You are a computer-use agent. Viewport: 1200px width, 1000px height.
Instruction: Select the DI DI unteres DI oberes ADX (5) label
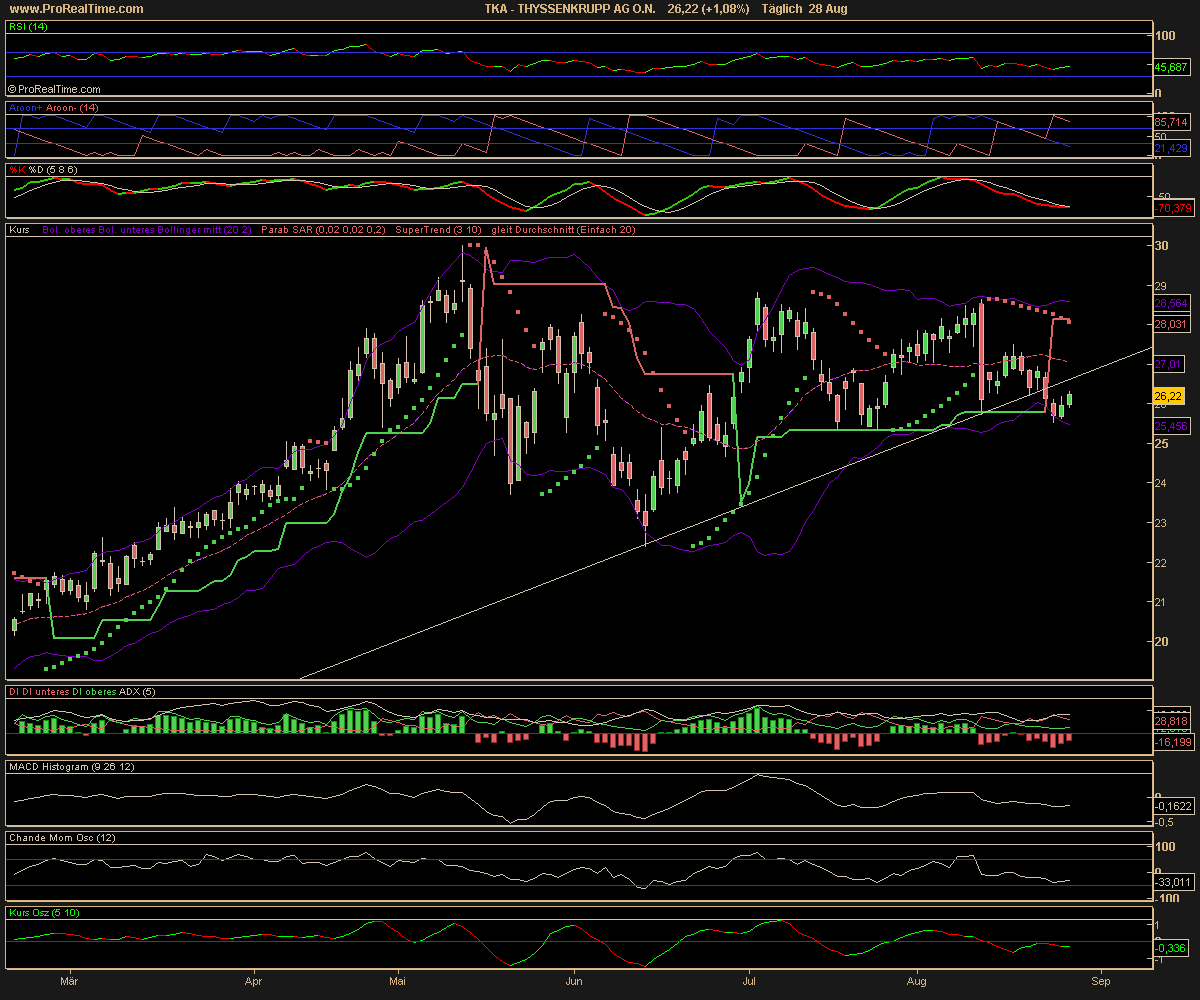point(82,692)
